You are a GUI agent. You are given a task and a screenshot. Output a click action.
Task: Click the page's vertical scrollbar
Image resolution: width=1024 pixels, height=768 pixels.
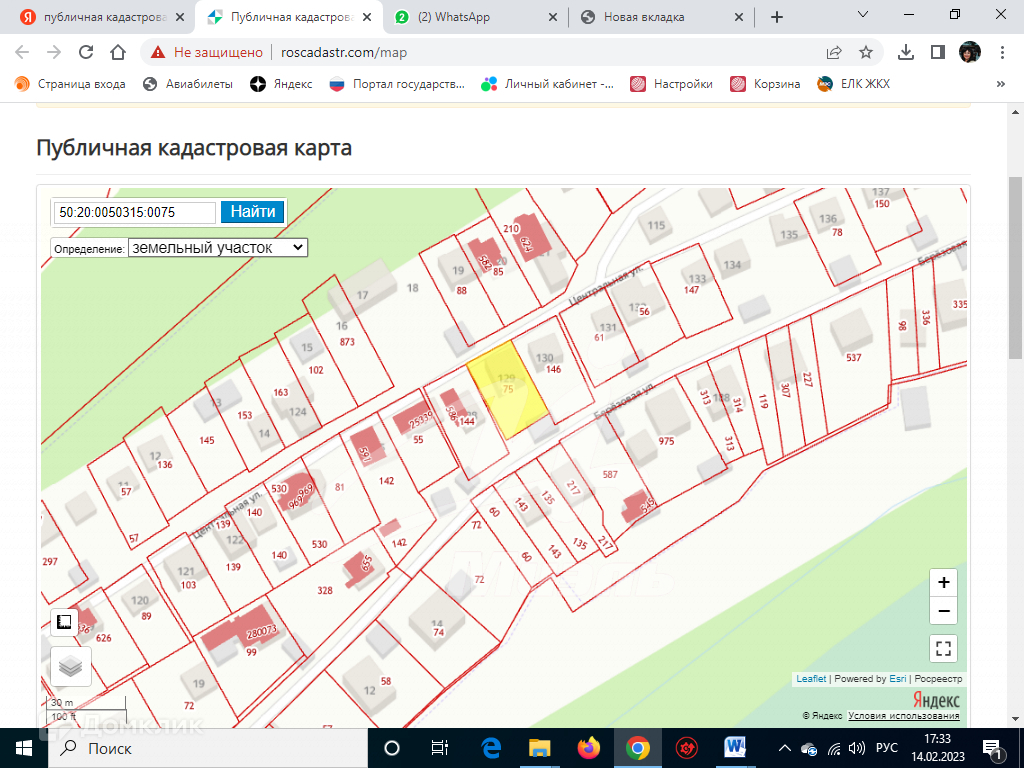coord(1016,270)
